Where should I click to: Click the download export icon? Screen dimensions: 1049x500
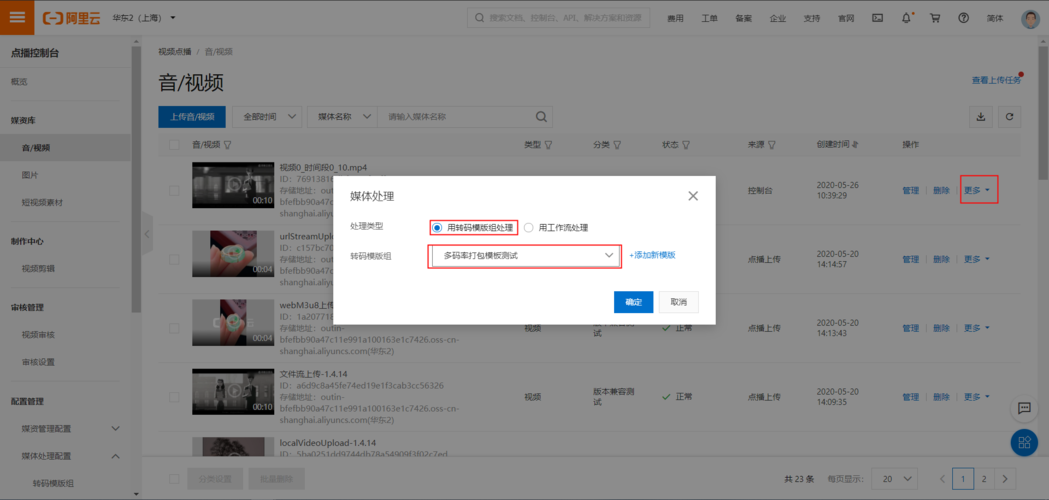coord(981,116)
